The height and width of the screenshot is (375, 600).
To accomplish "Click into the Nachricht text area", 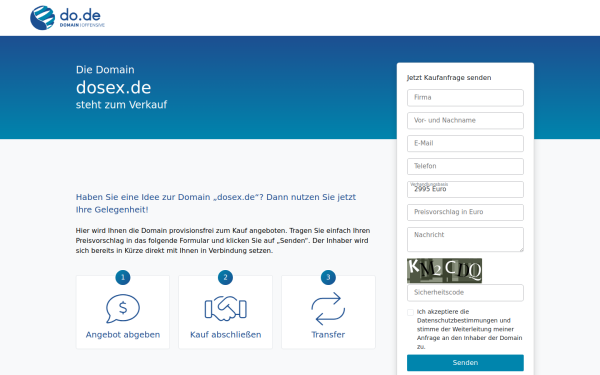I will coord(465,240).
